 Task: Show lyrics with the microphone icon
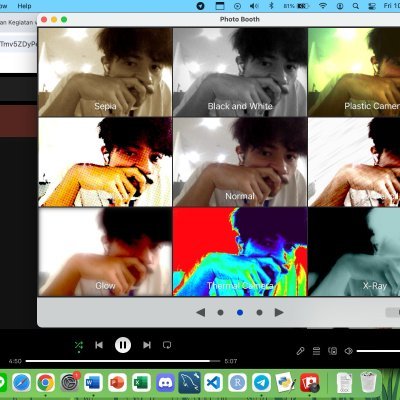[x=300, y=351]
